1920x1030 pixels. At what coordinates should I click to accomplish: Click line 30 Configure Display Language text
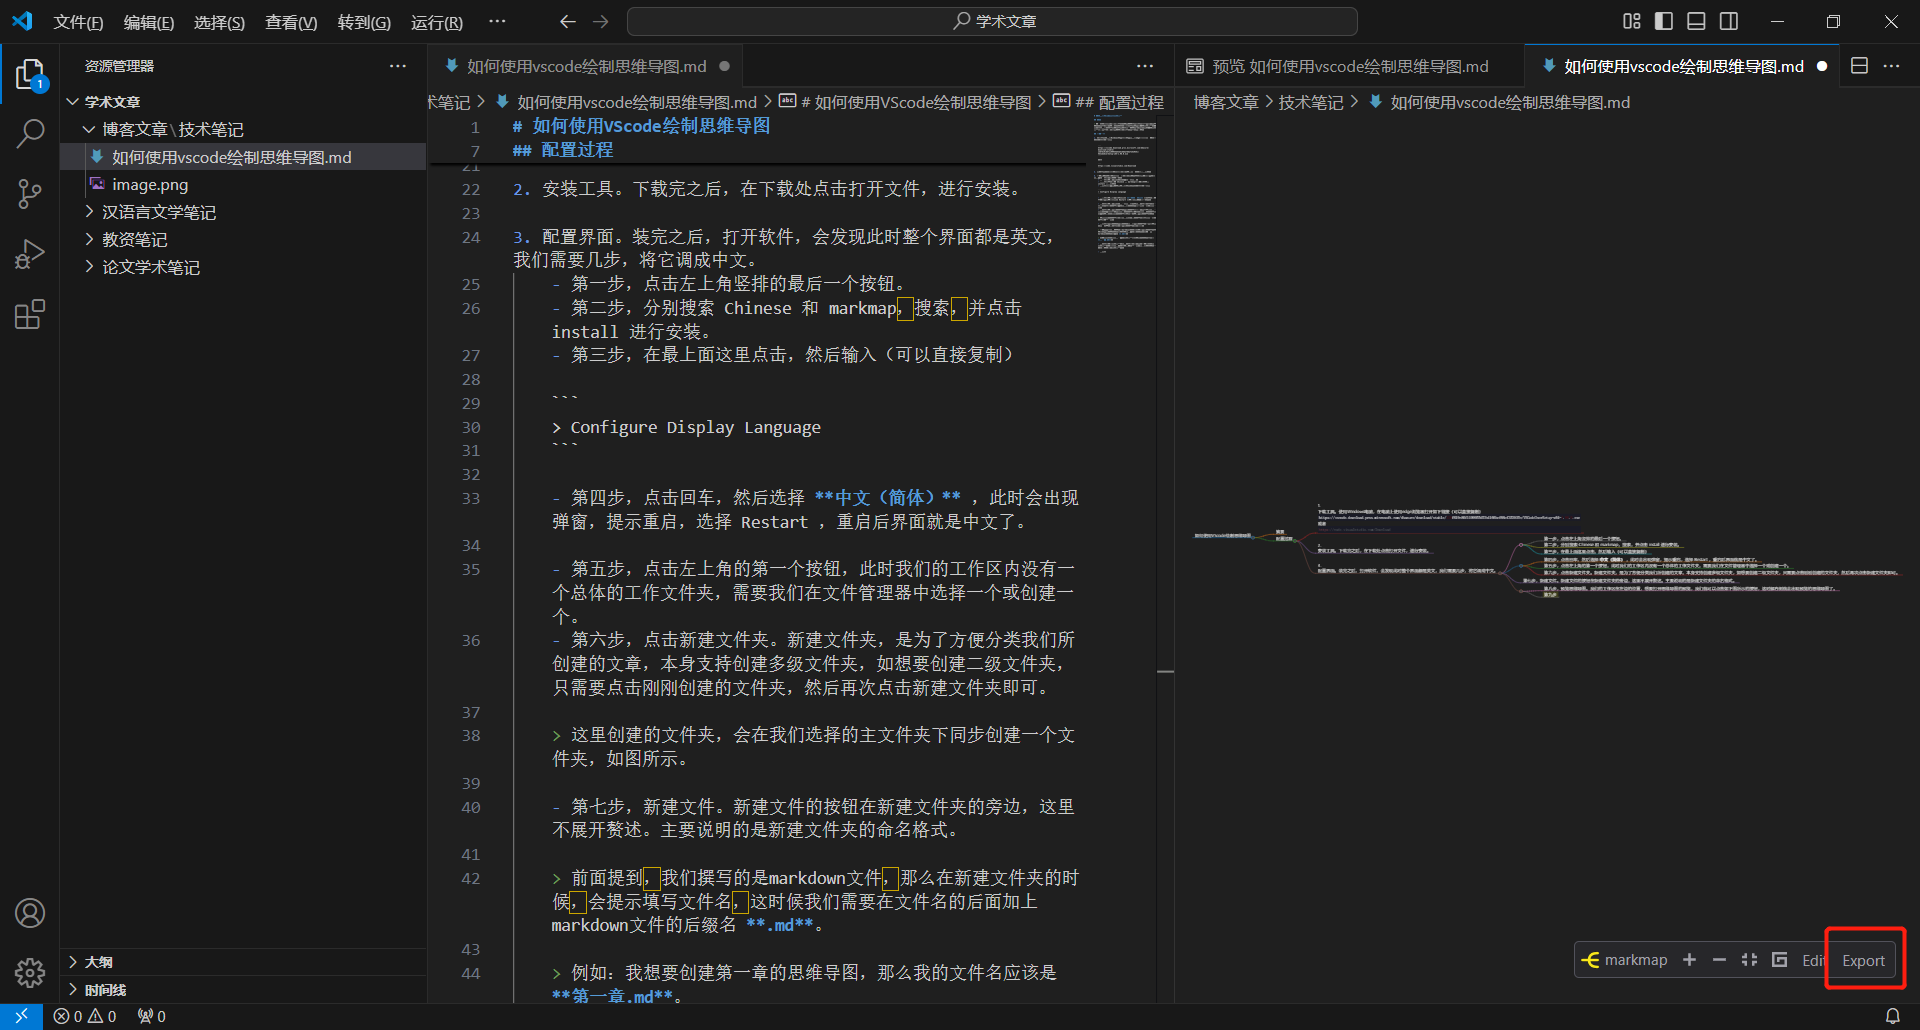coord(686,428)
